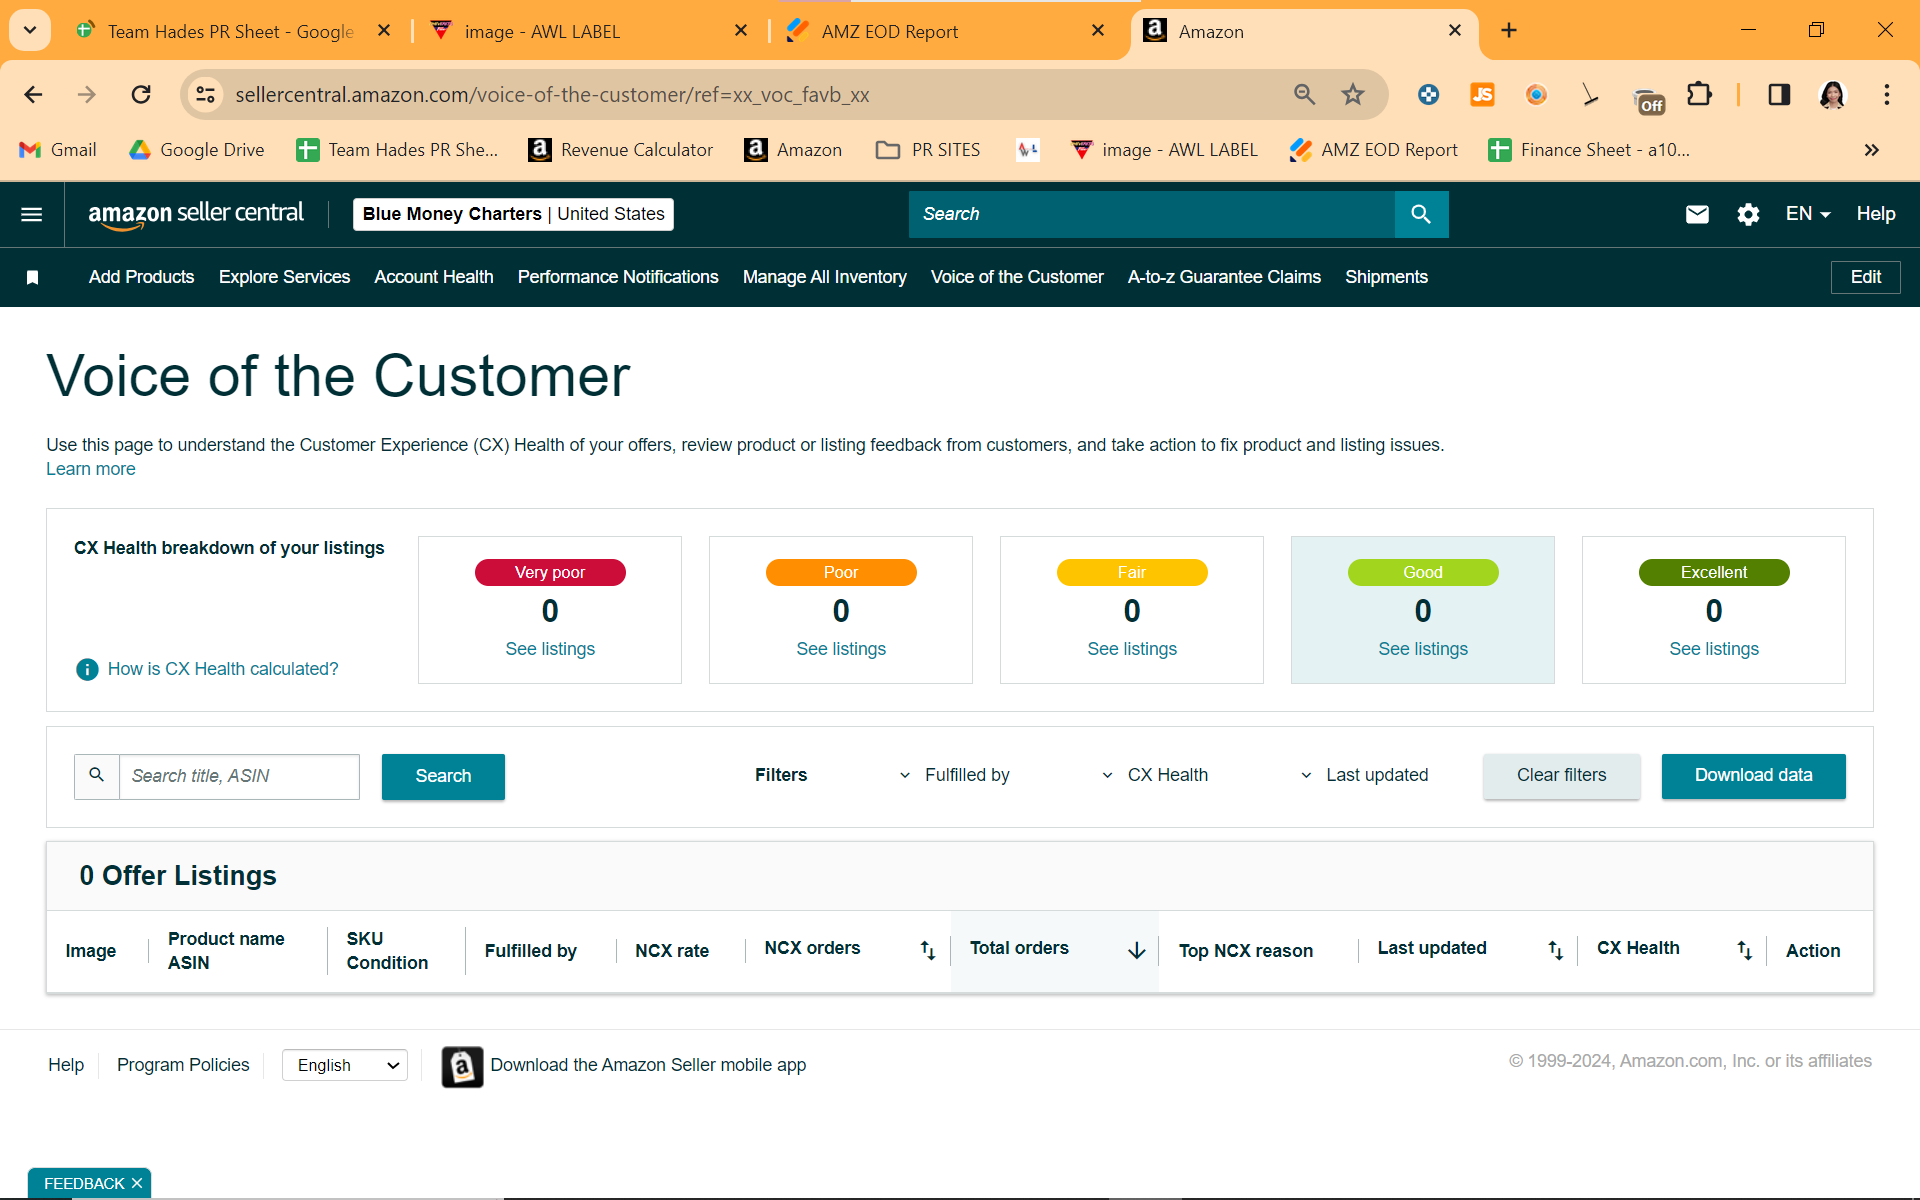
Task: Click the Clear filters button
Action: coord(1561,776)
